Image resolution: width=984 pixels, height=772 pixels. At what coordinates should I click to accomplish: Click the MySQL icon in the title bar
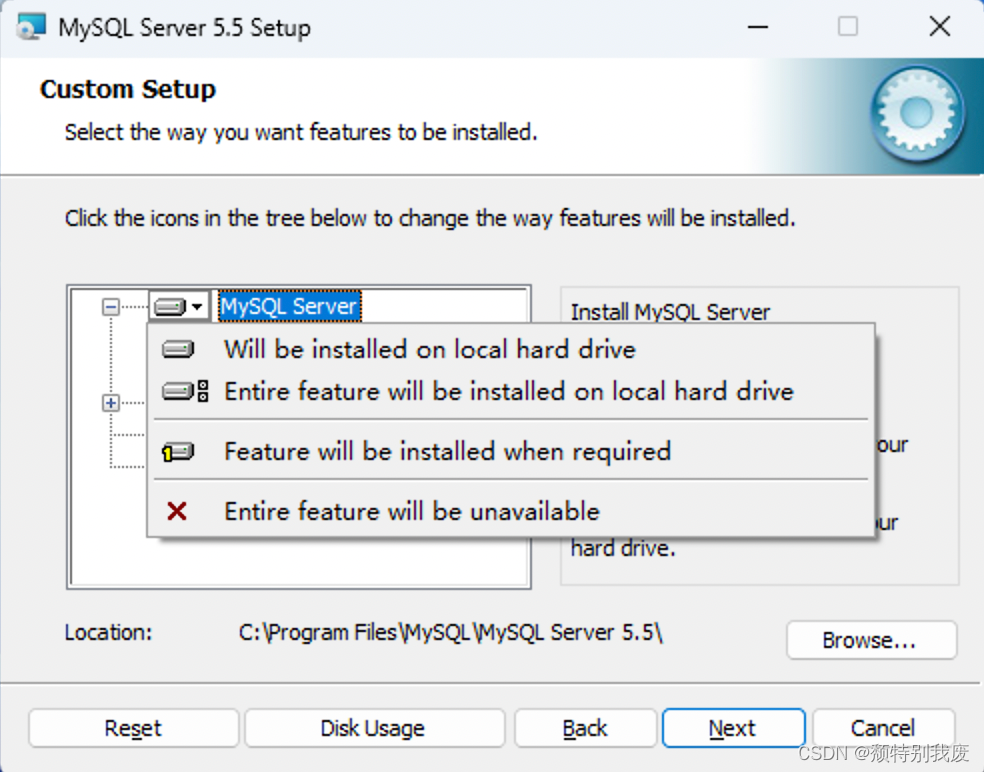30,26
